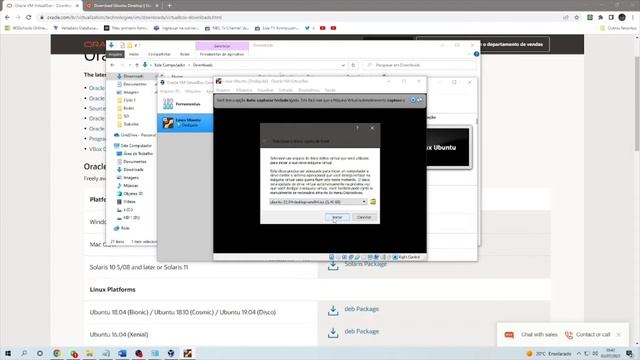Open the Visualizar menu in the VM window
640x360 pixels.
pos(265,90)
